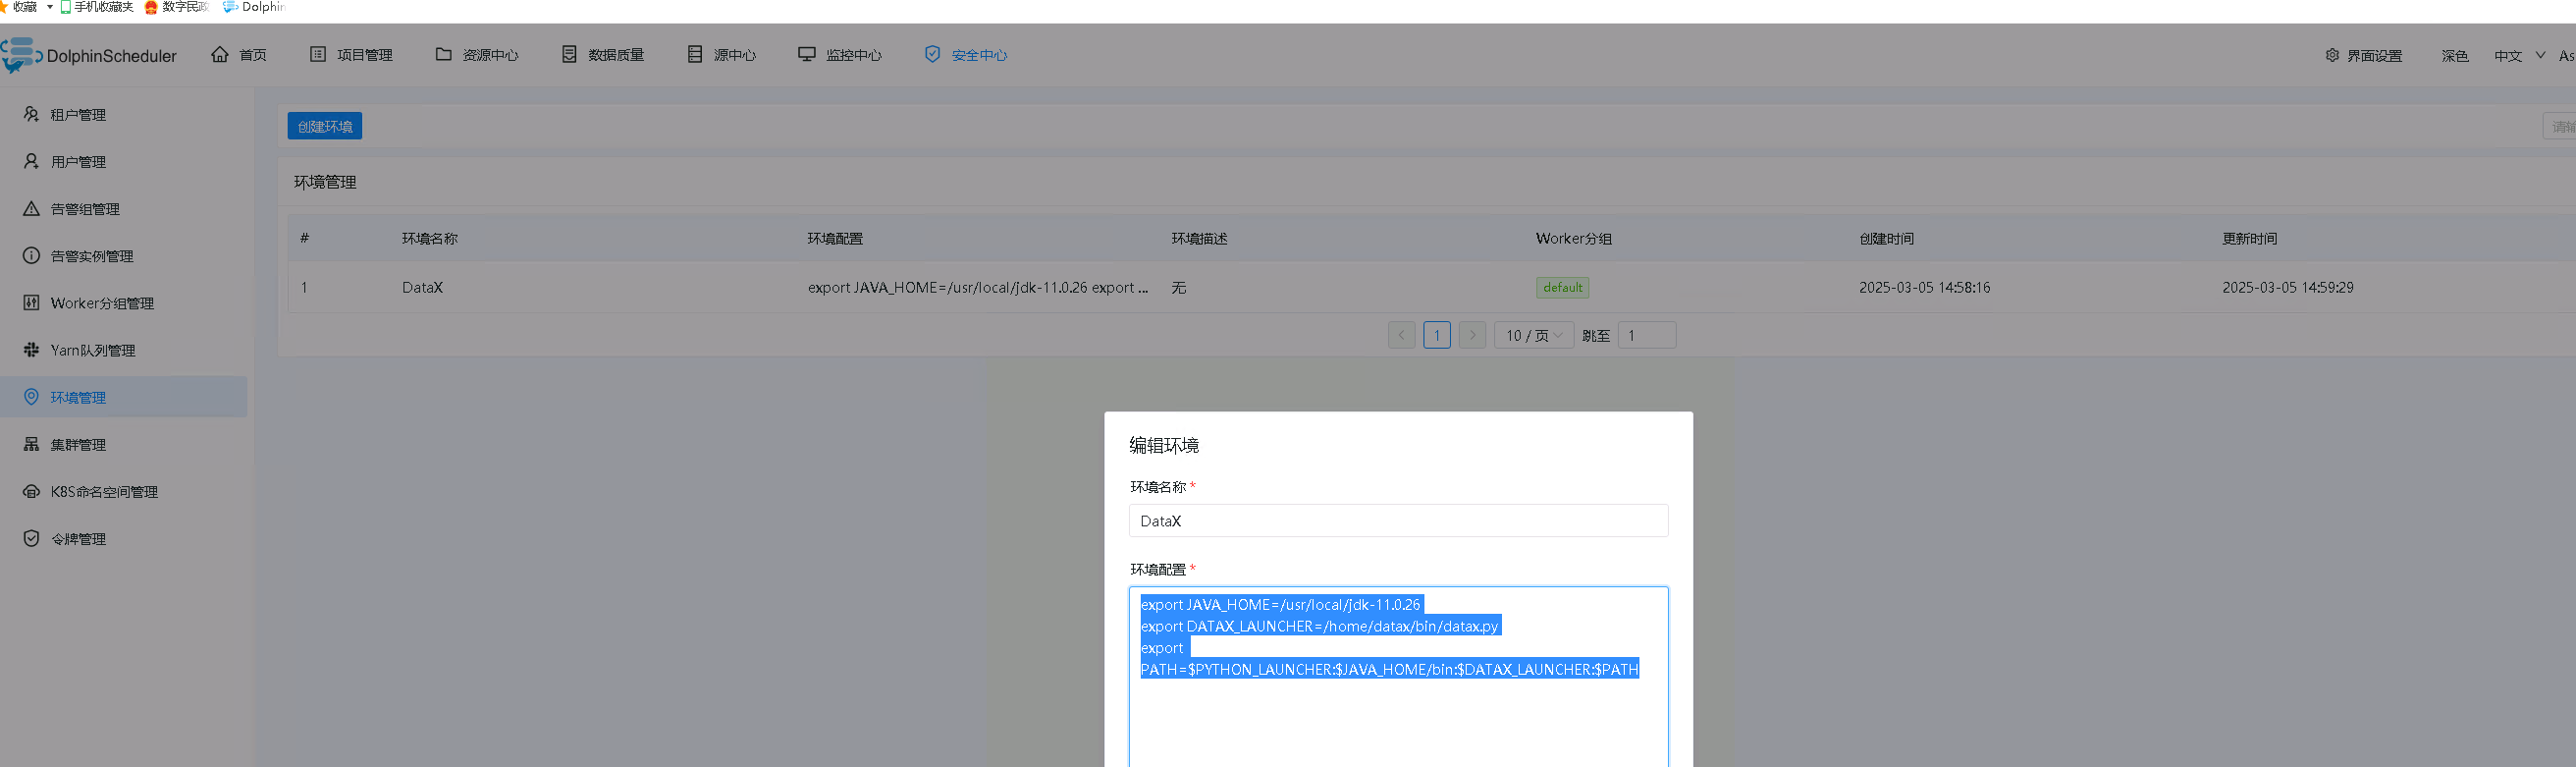
Task: Go to next page with right arrow
Action: coord(1472,335)
